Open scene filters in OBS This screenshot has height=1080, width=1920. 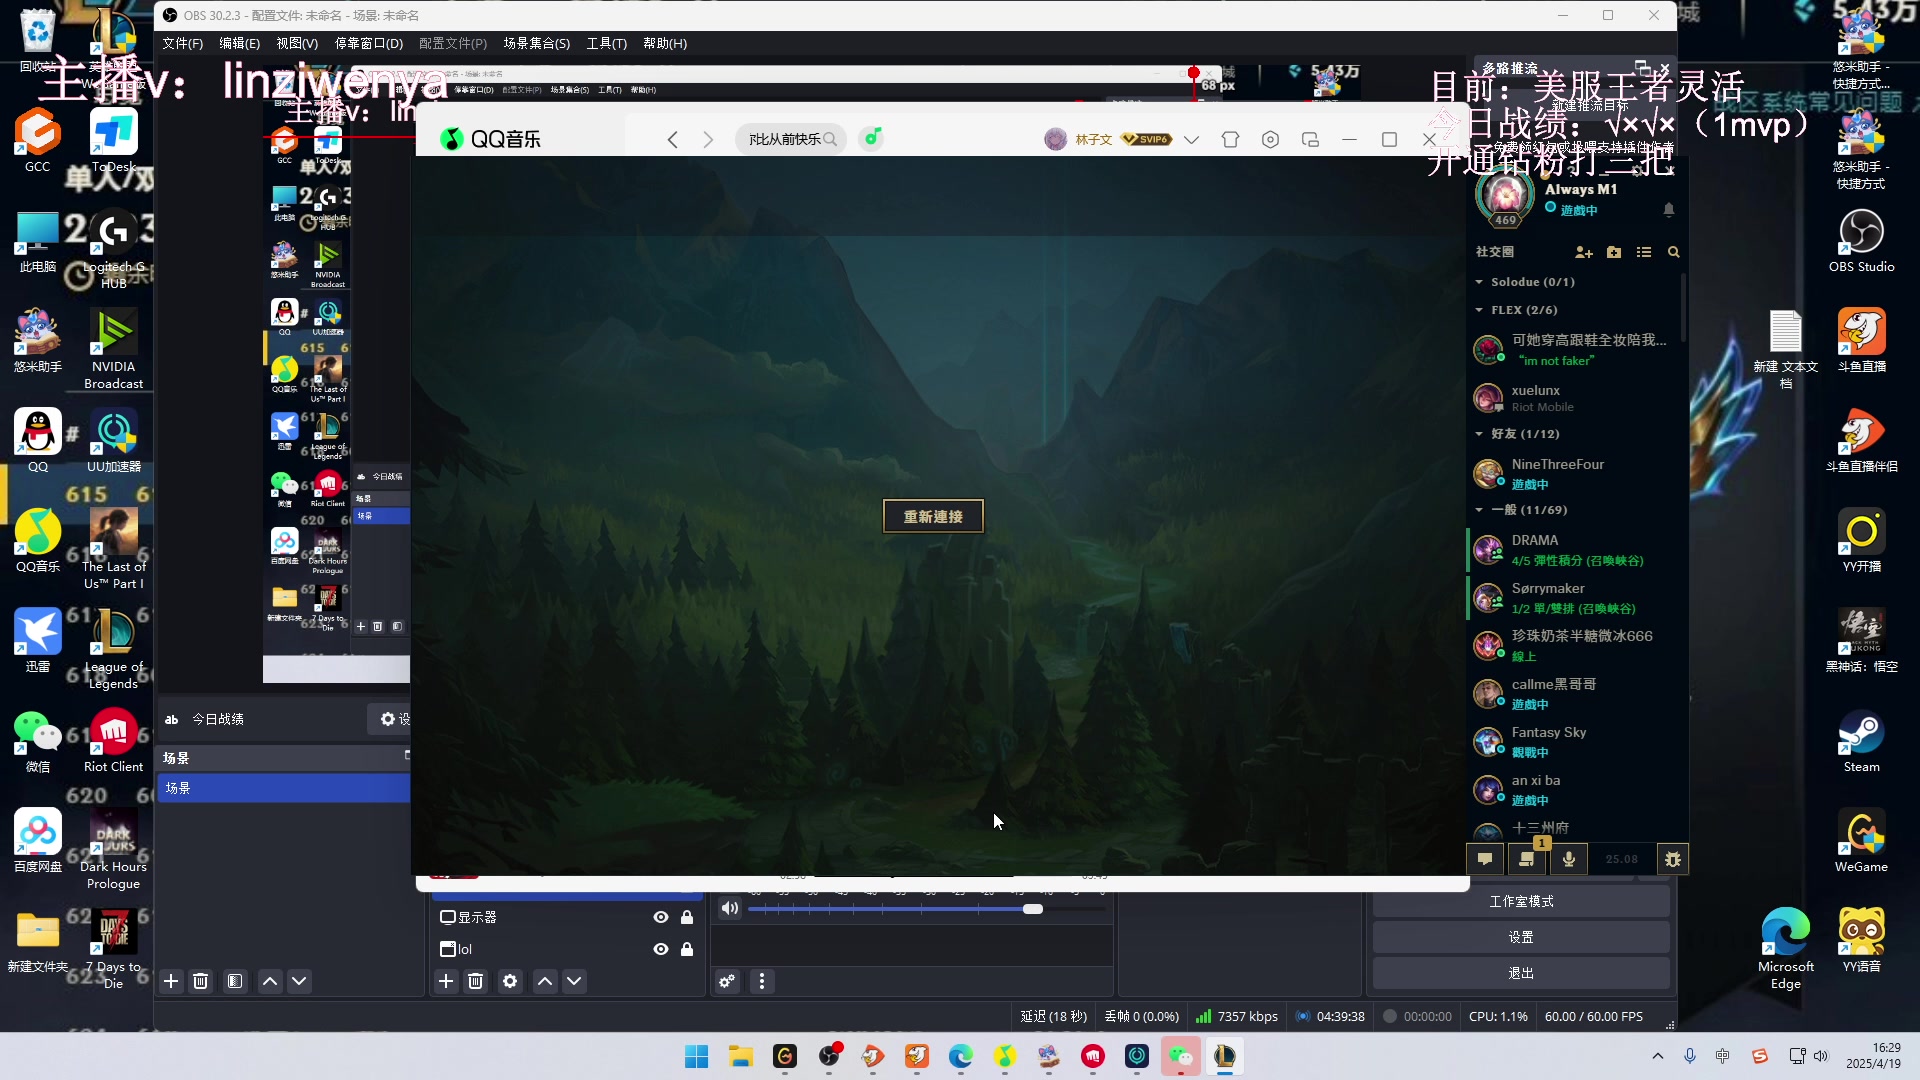tap(235, 982)
